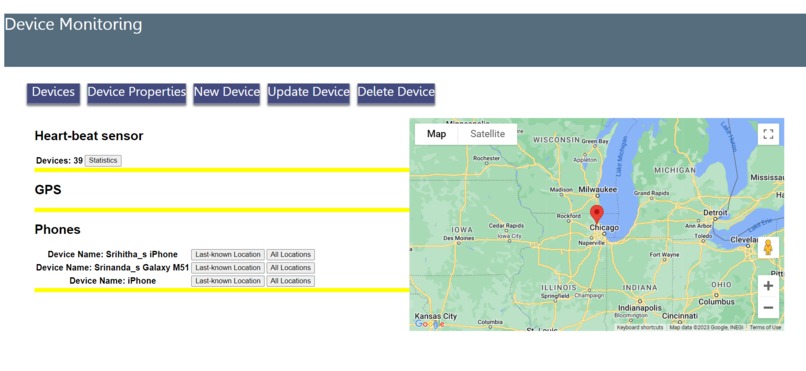
Task: Click the Detroit label on the map
Action: pyautogui.click(x=716, y=212)
